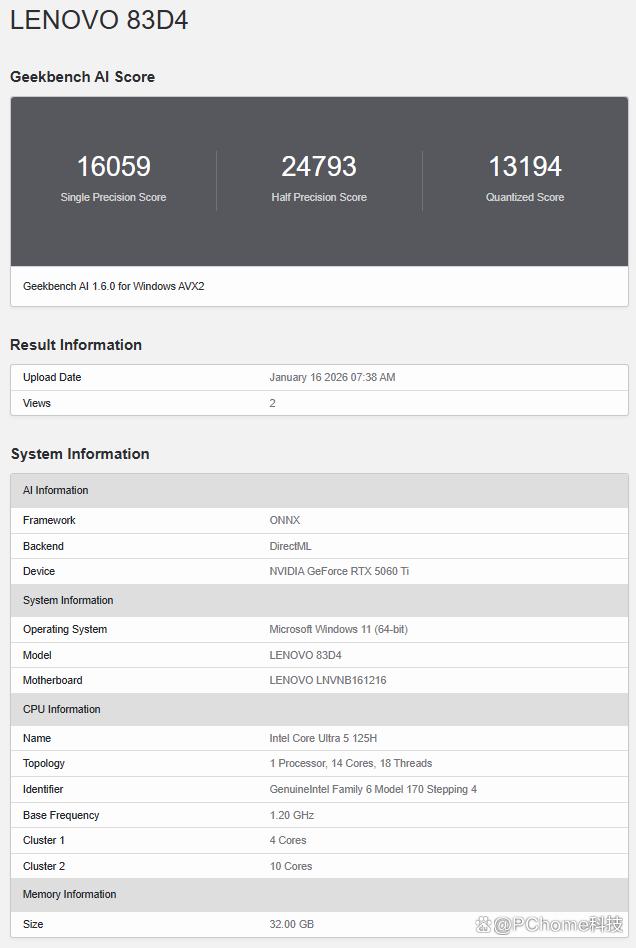
Task: Click the Intel Core Ultra 5 125H name
Action: [x=323, y=738]
